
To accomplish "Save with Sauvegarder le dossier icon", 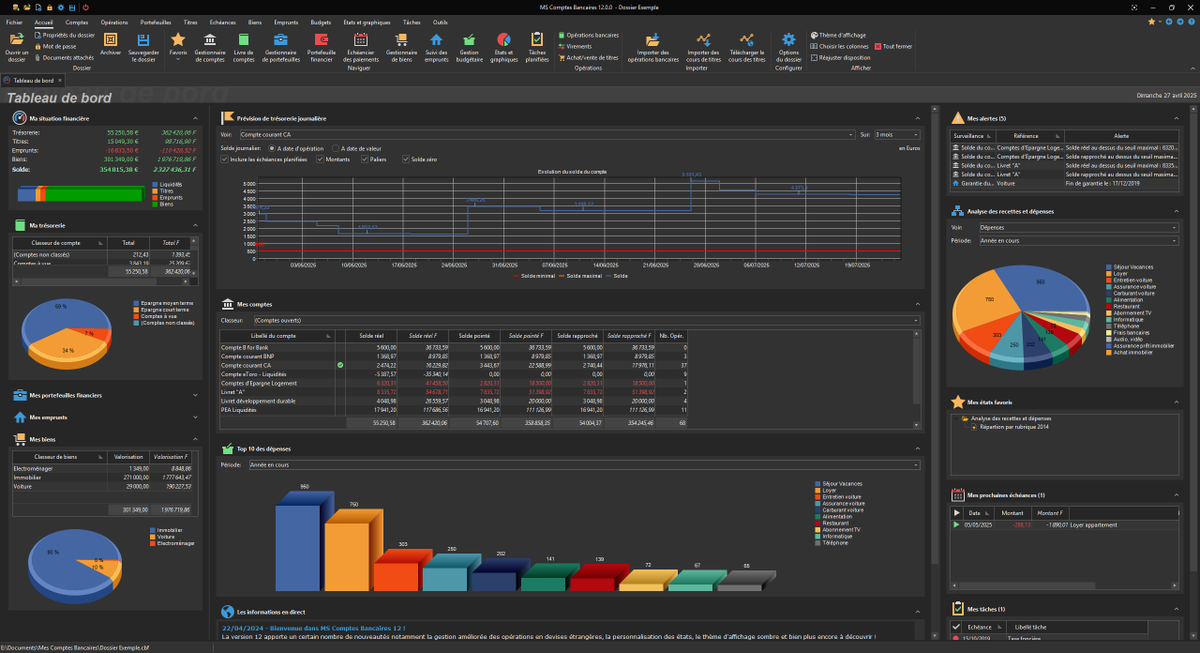I will pos(143,47).
